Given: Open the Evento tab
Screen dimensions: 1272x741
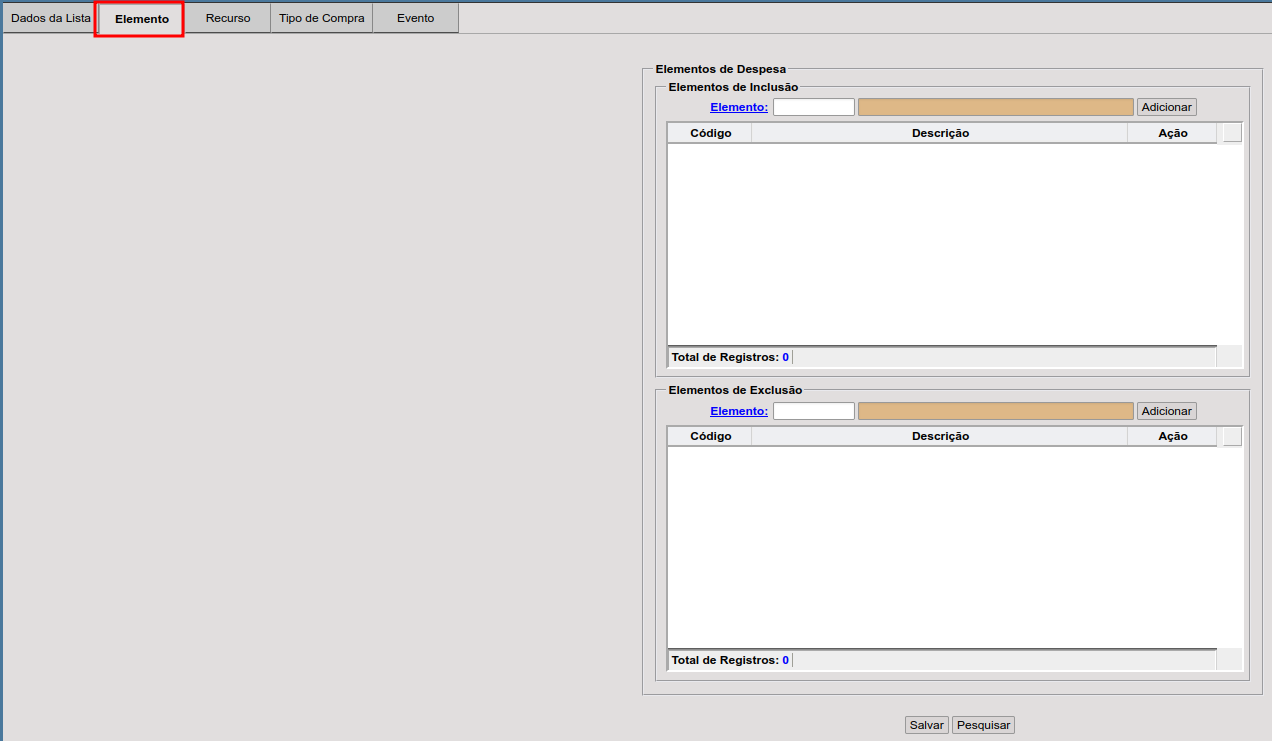Looking at the screenshot, I should tap(415, 18).
